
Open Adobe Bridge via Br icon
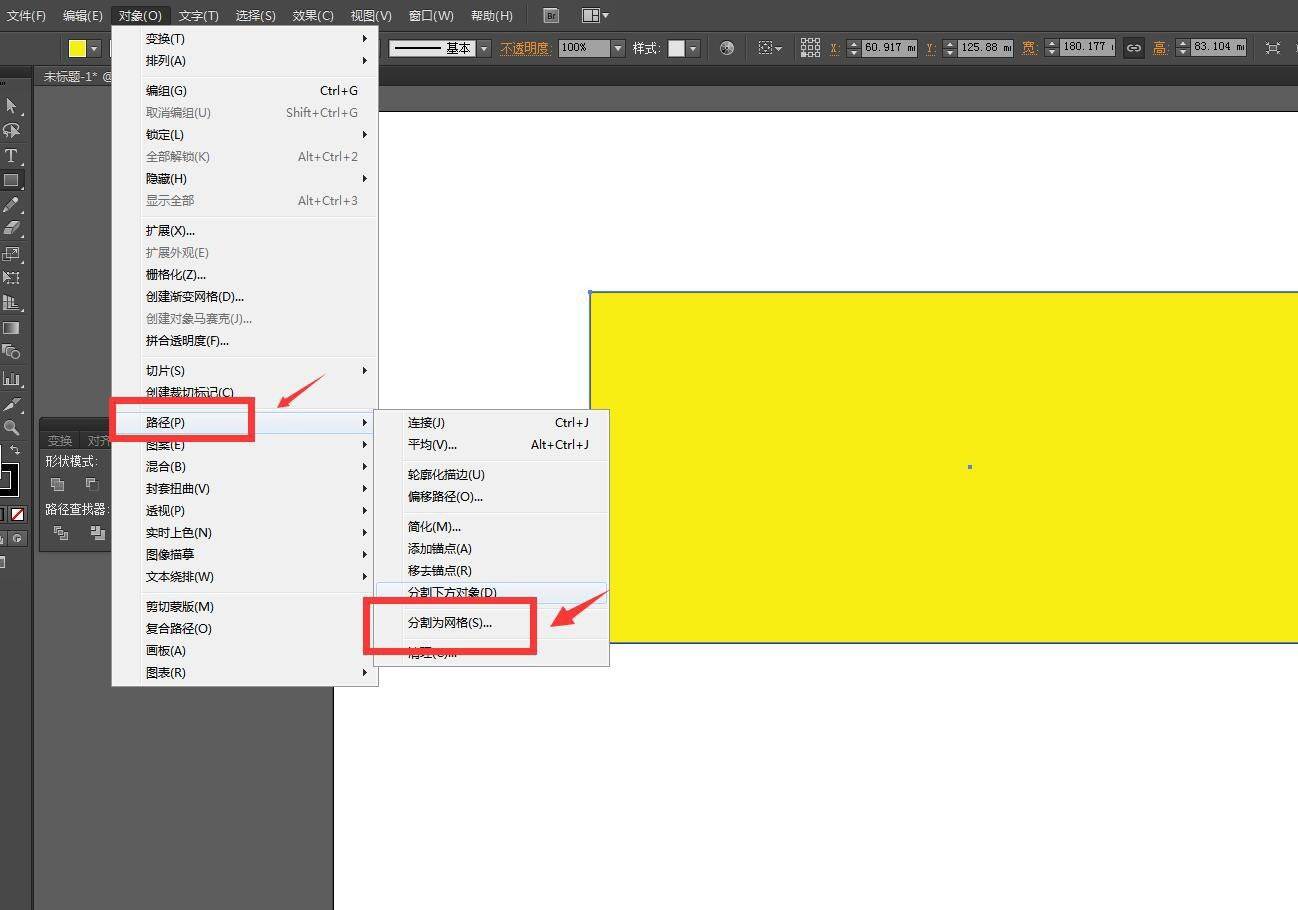[x=550, y=15]
